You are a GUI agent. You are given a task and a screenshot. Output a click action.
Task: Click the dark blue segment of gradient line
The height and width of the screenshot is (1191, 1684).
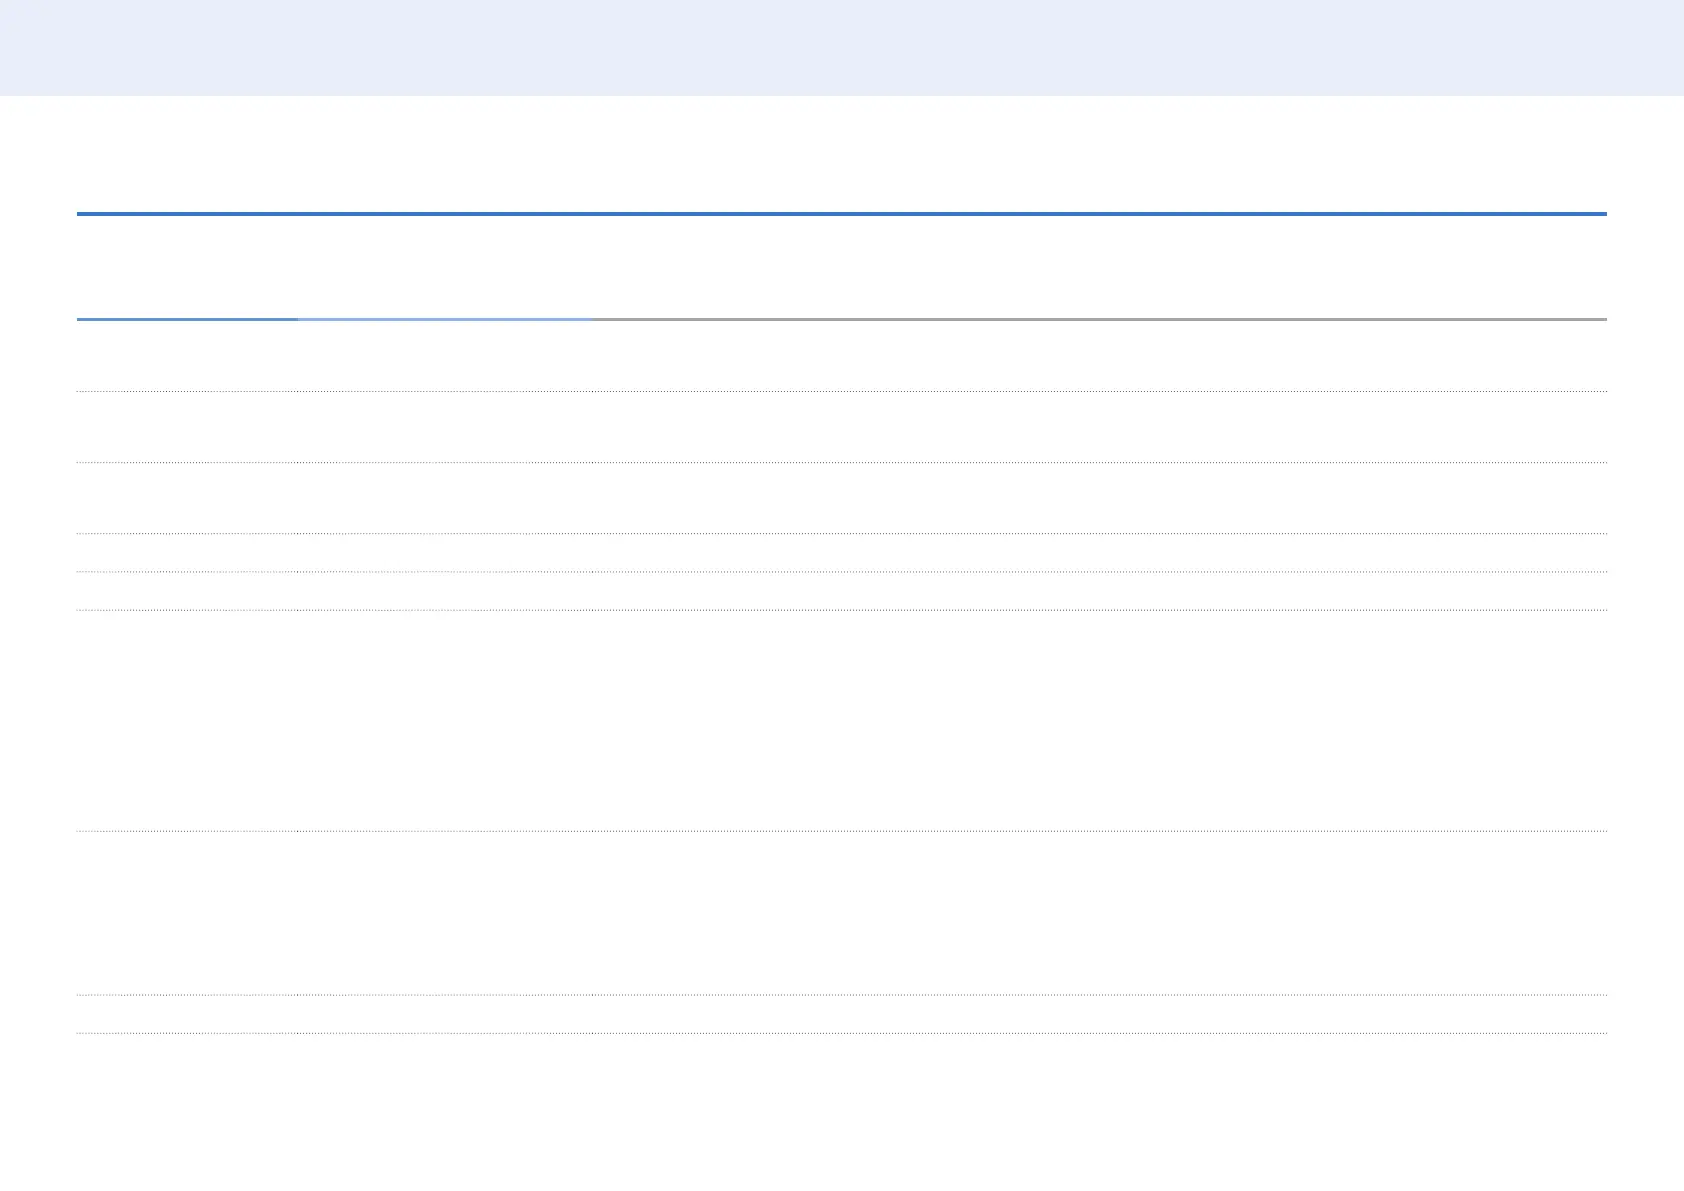pos(187,319)
